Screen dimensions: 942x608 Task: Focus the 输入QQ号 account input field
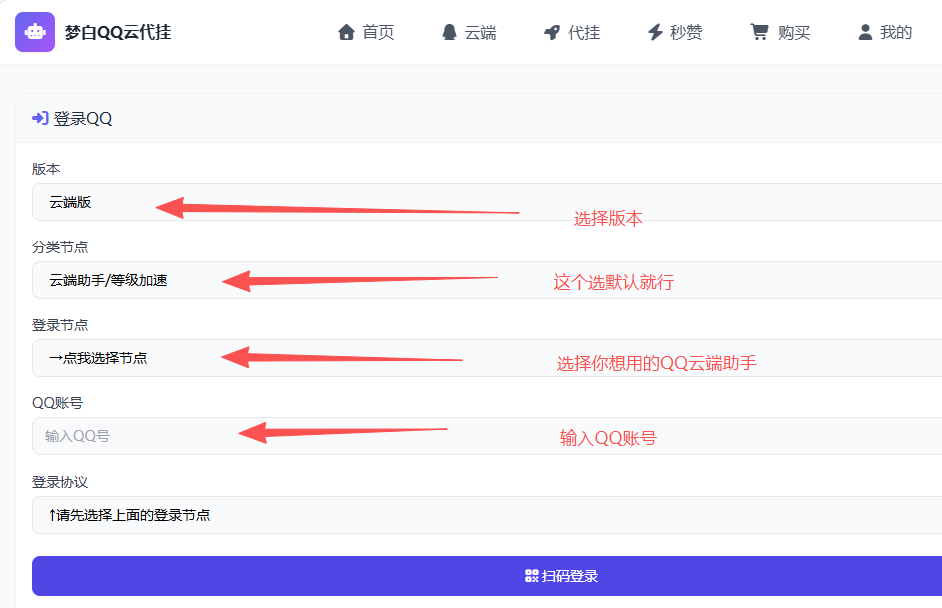point(487,436)
